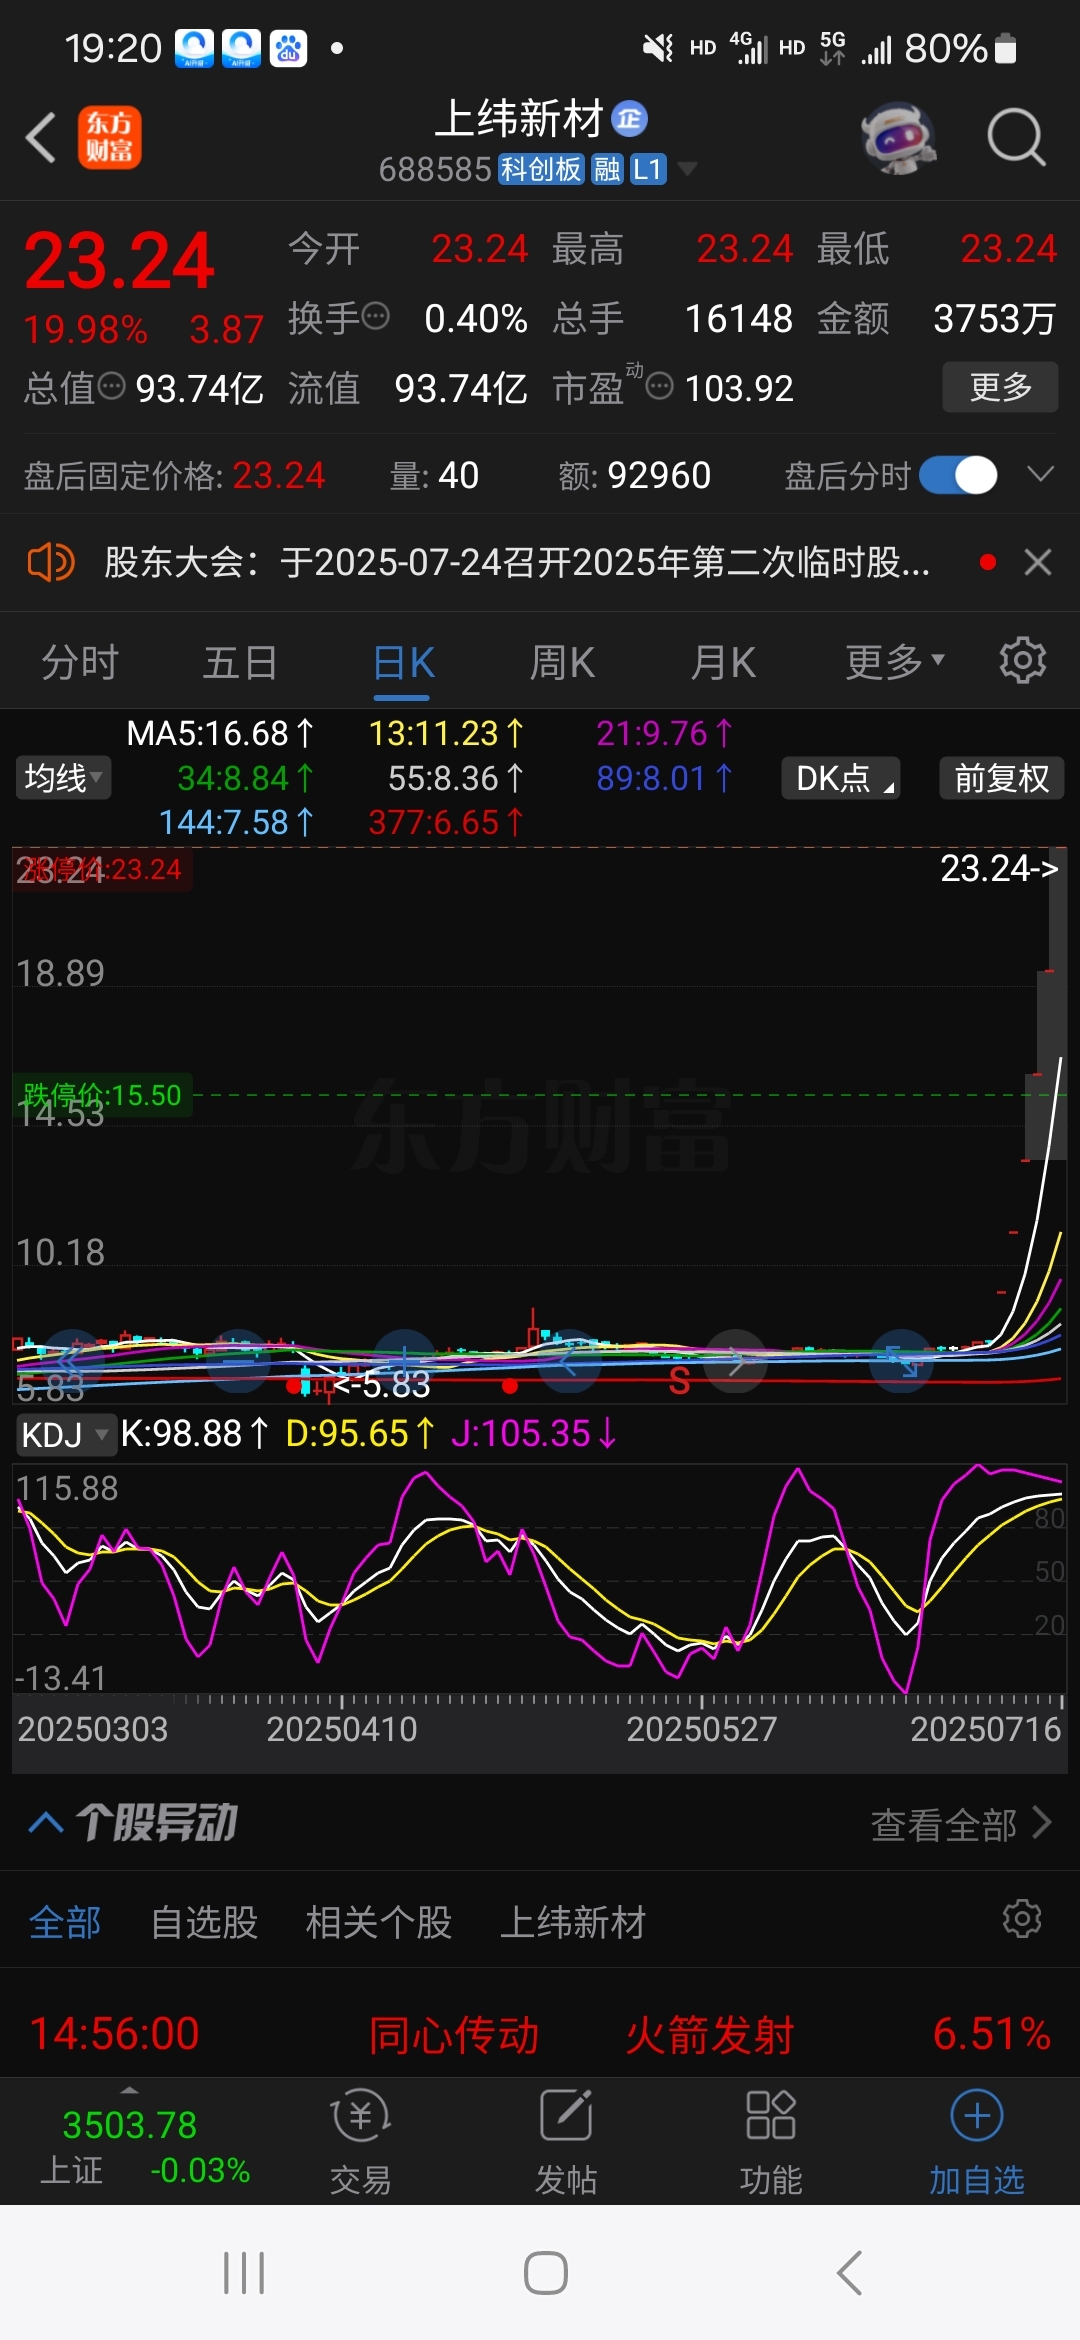
Task: Tap 同心传动 stock name
Action: point(454,2034)
